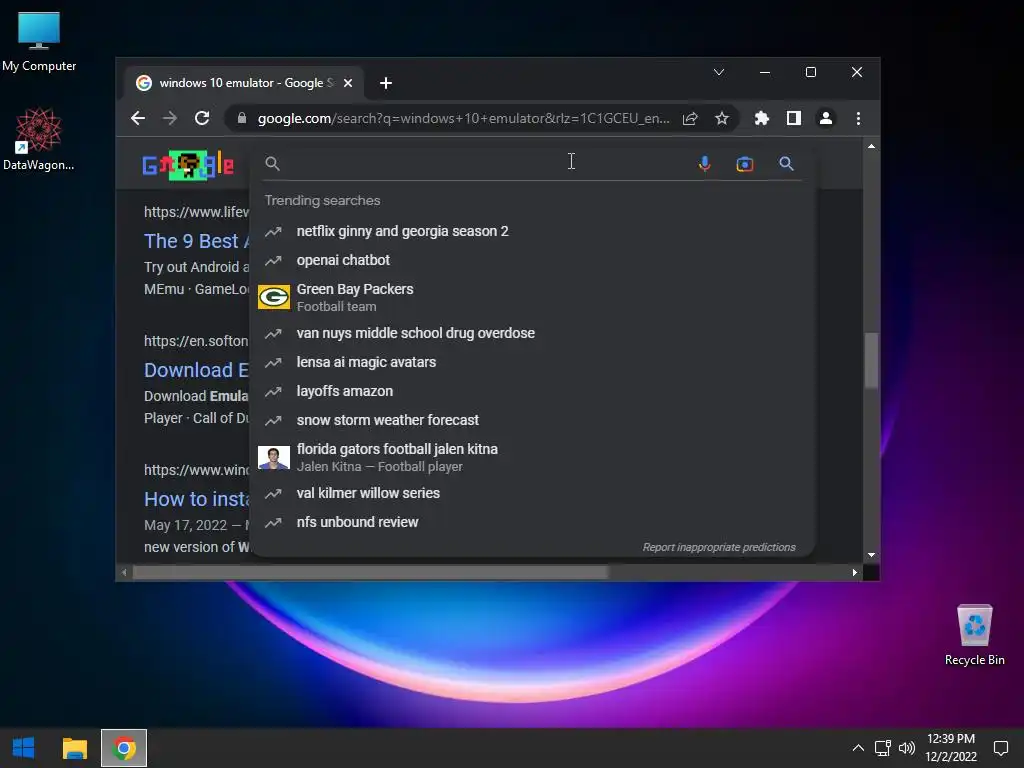The width and height of the screenshot is (1024, 768).
Task: Click the Green Bay Packers logo thumbnail
Action: click(x=274, y=297)
